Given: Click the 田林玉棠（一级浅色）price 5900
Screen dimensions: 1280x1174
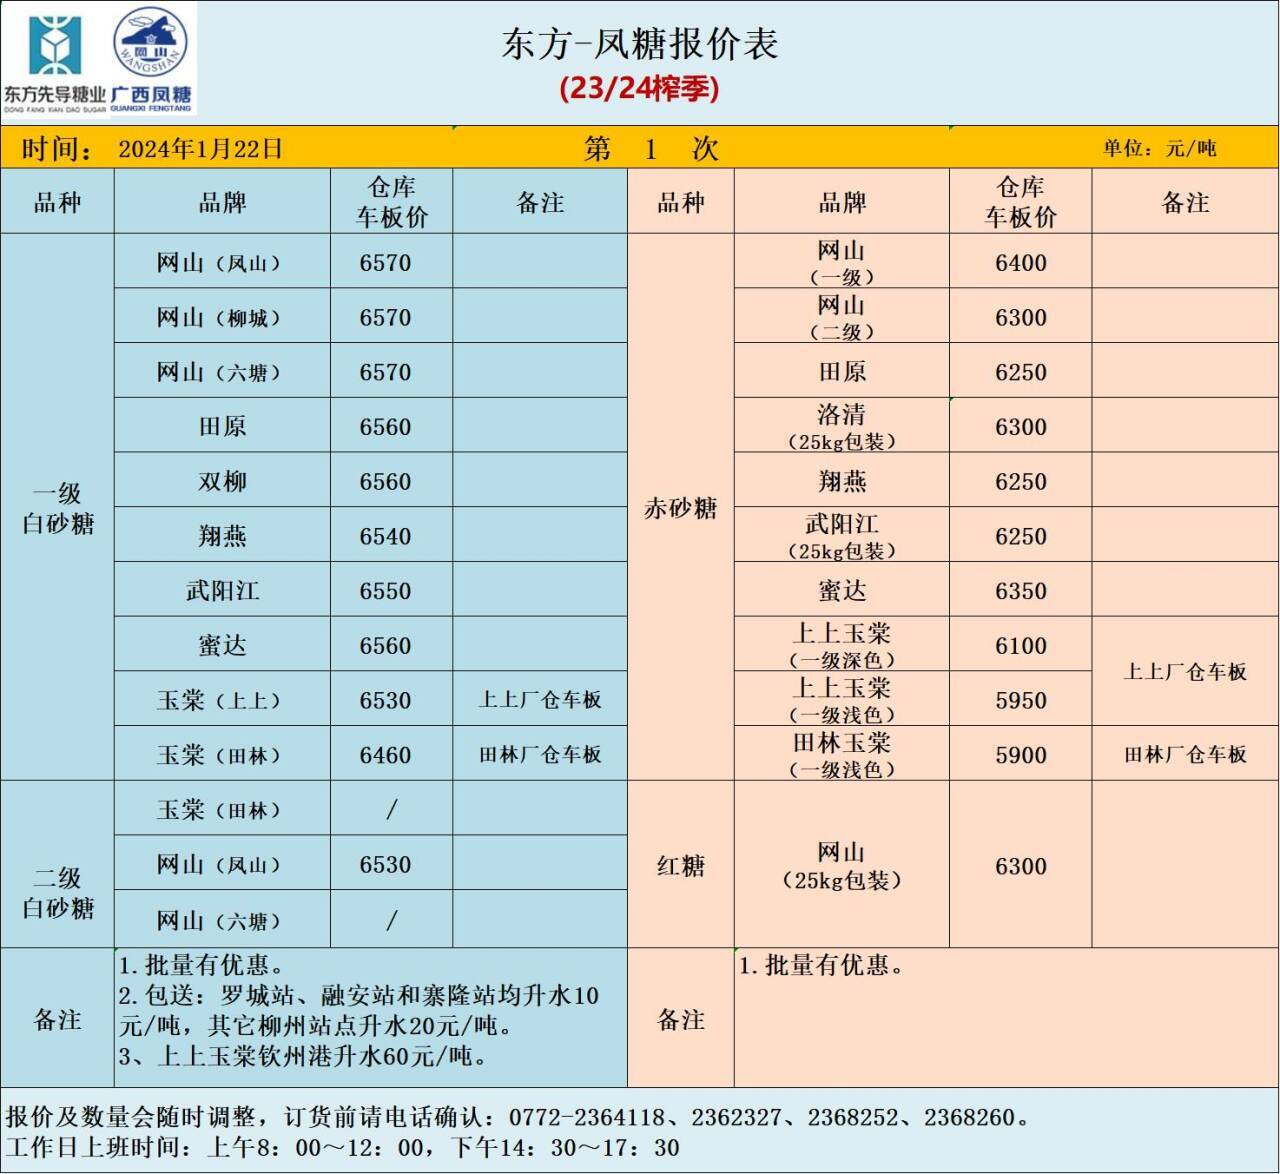Looking at the screenshot, I should tap(1020, 755).
